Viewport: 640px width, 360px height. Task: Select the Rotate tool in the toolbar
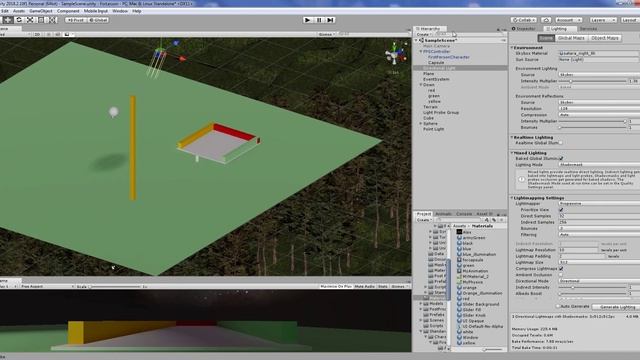19,20
